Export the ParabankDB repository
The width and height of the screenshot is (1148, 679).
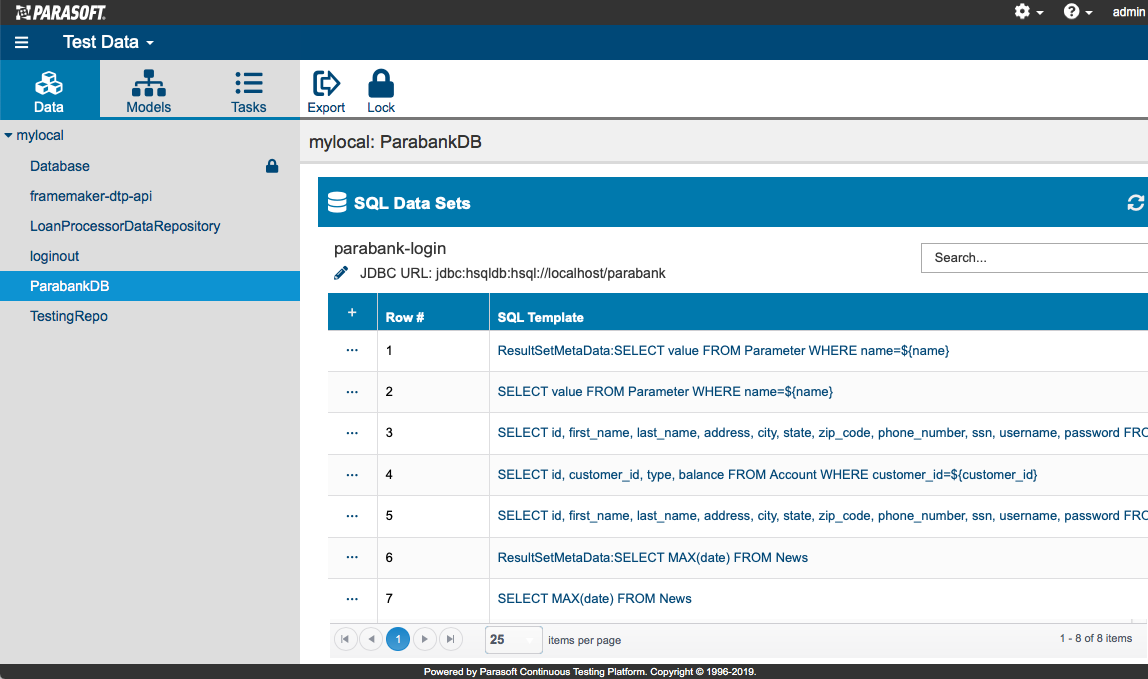326,92
